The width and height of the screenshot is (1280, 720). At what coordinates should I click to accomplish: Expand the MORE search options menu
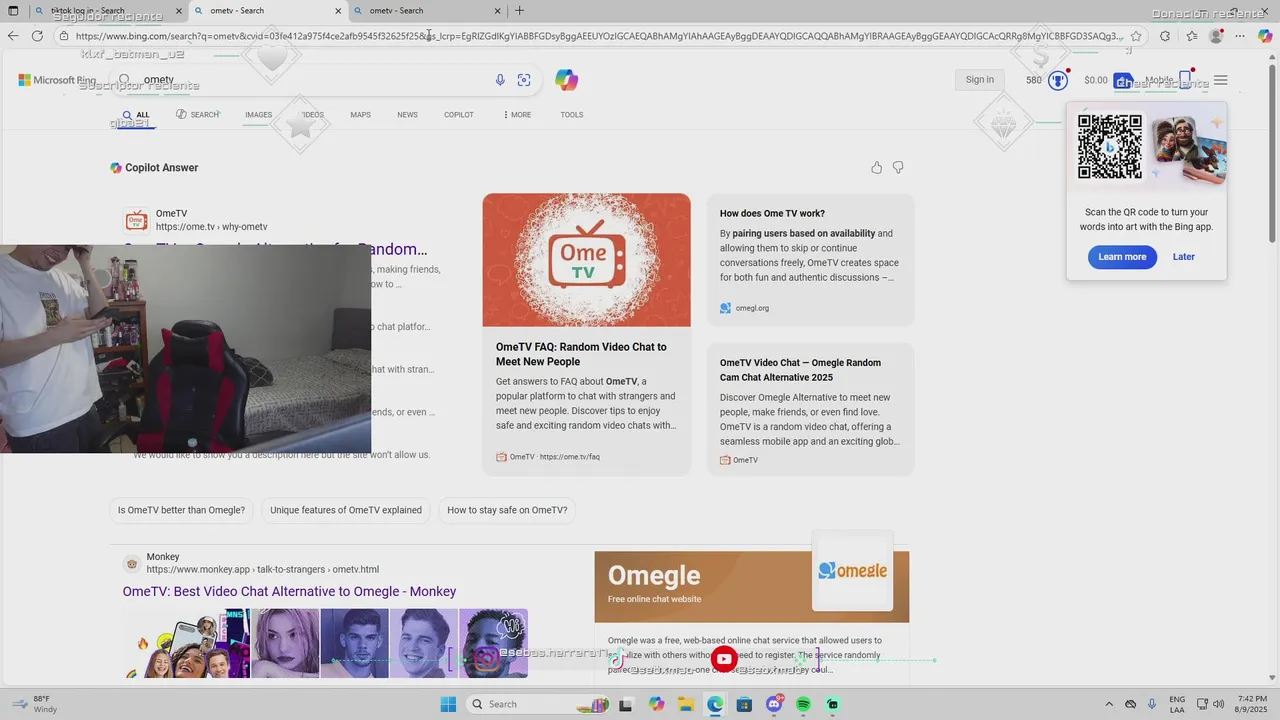pyautogui.click(x=518, y=115)
